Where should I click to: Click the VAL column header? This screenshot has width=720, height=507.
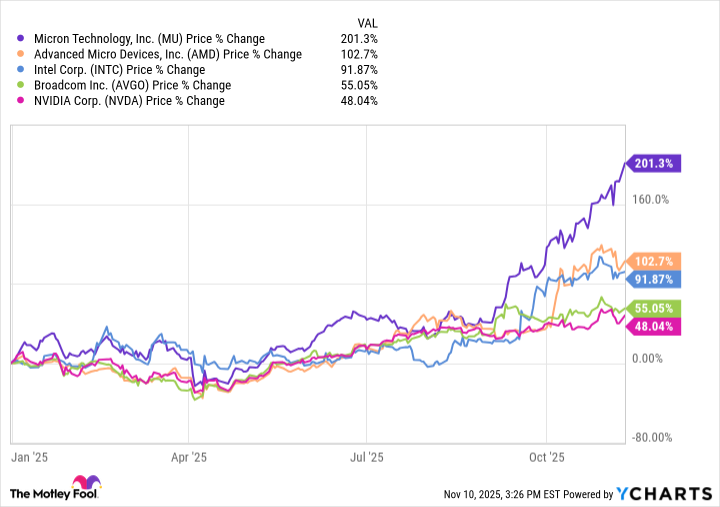[367, 23]
